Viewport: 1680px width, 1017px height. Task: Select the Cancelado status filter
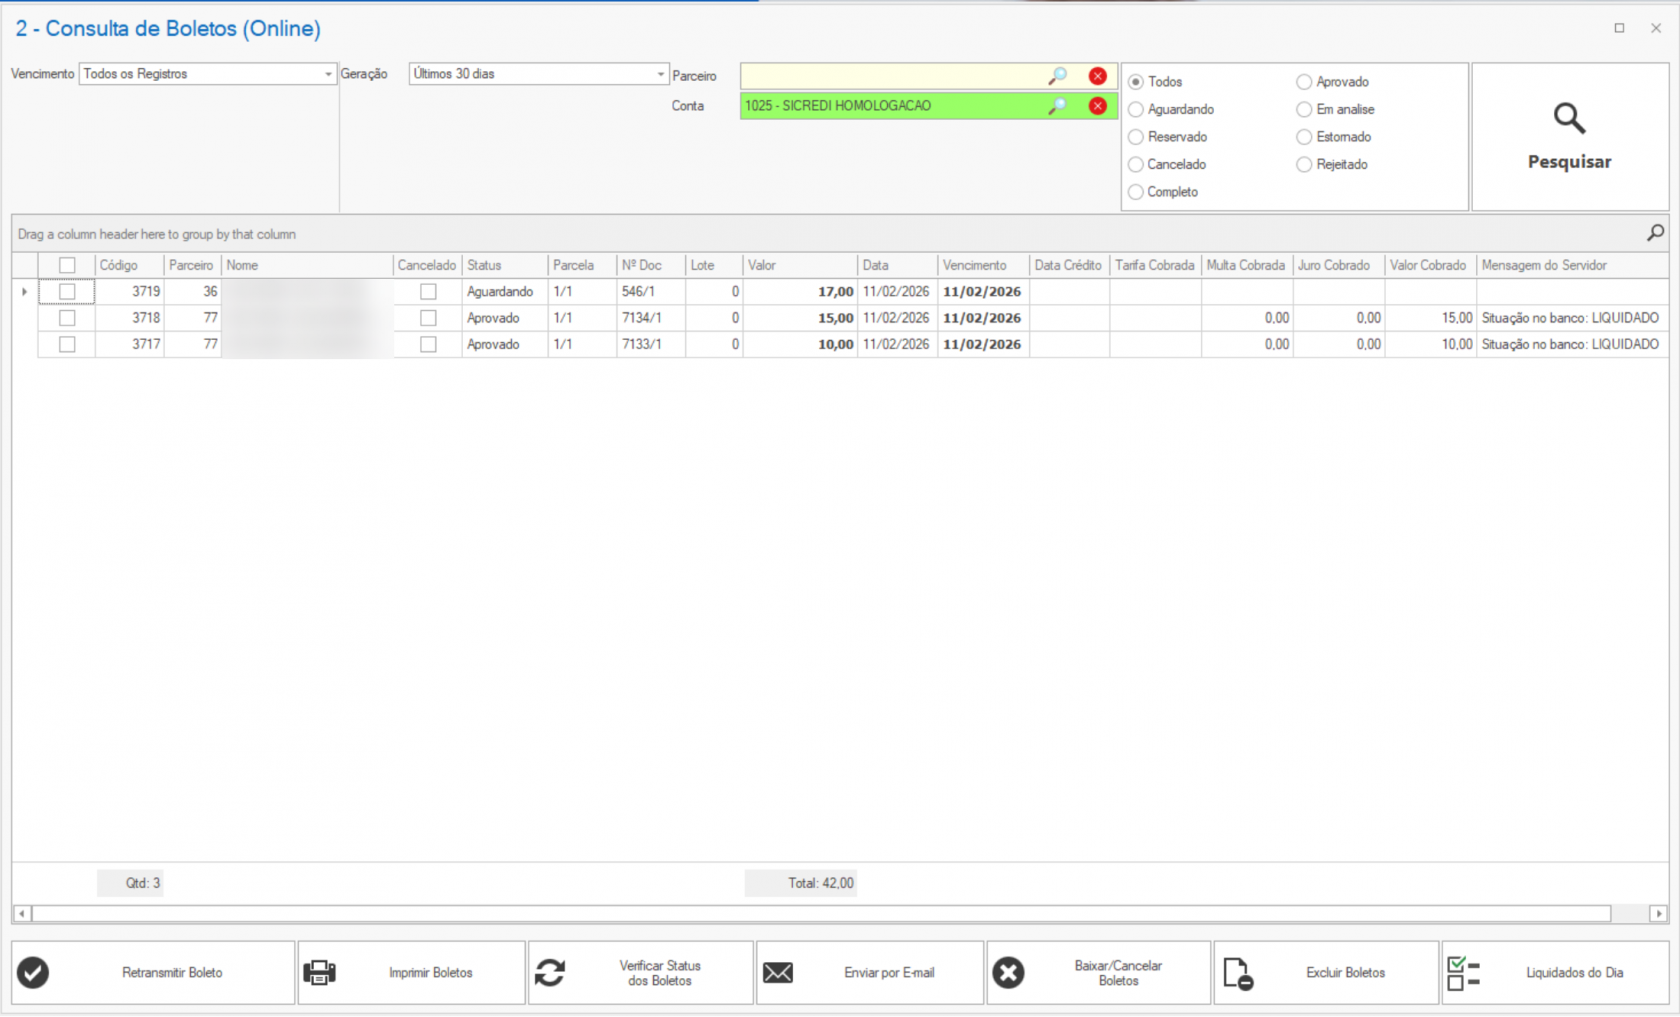pyautogui.click(x=1136, y=164)
